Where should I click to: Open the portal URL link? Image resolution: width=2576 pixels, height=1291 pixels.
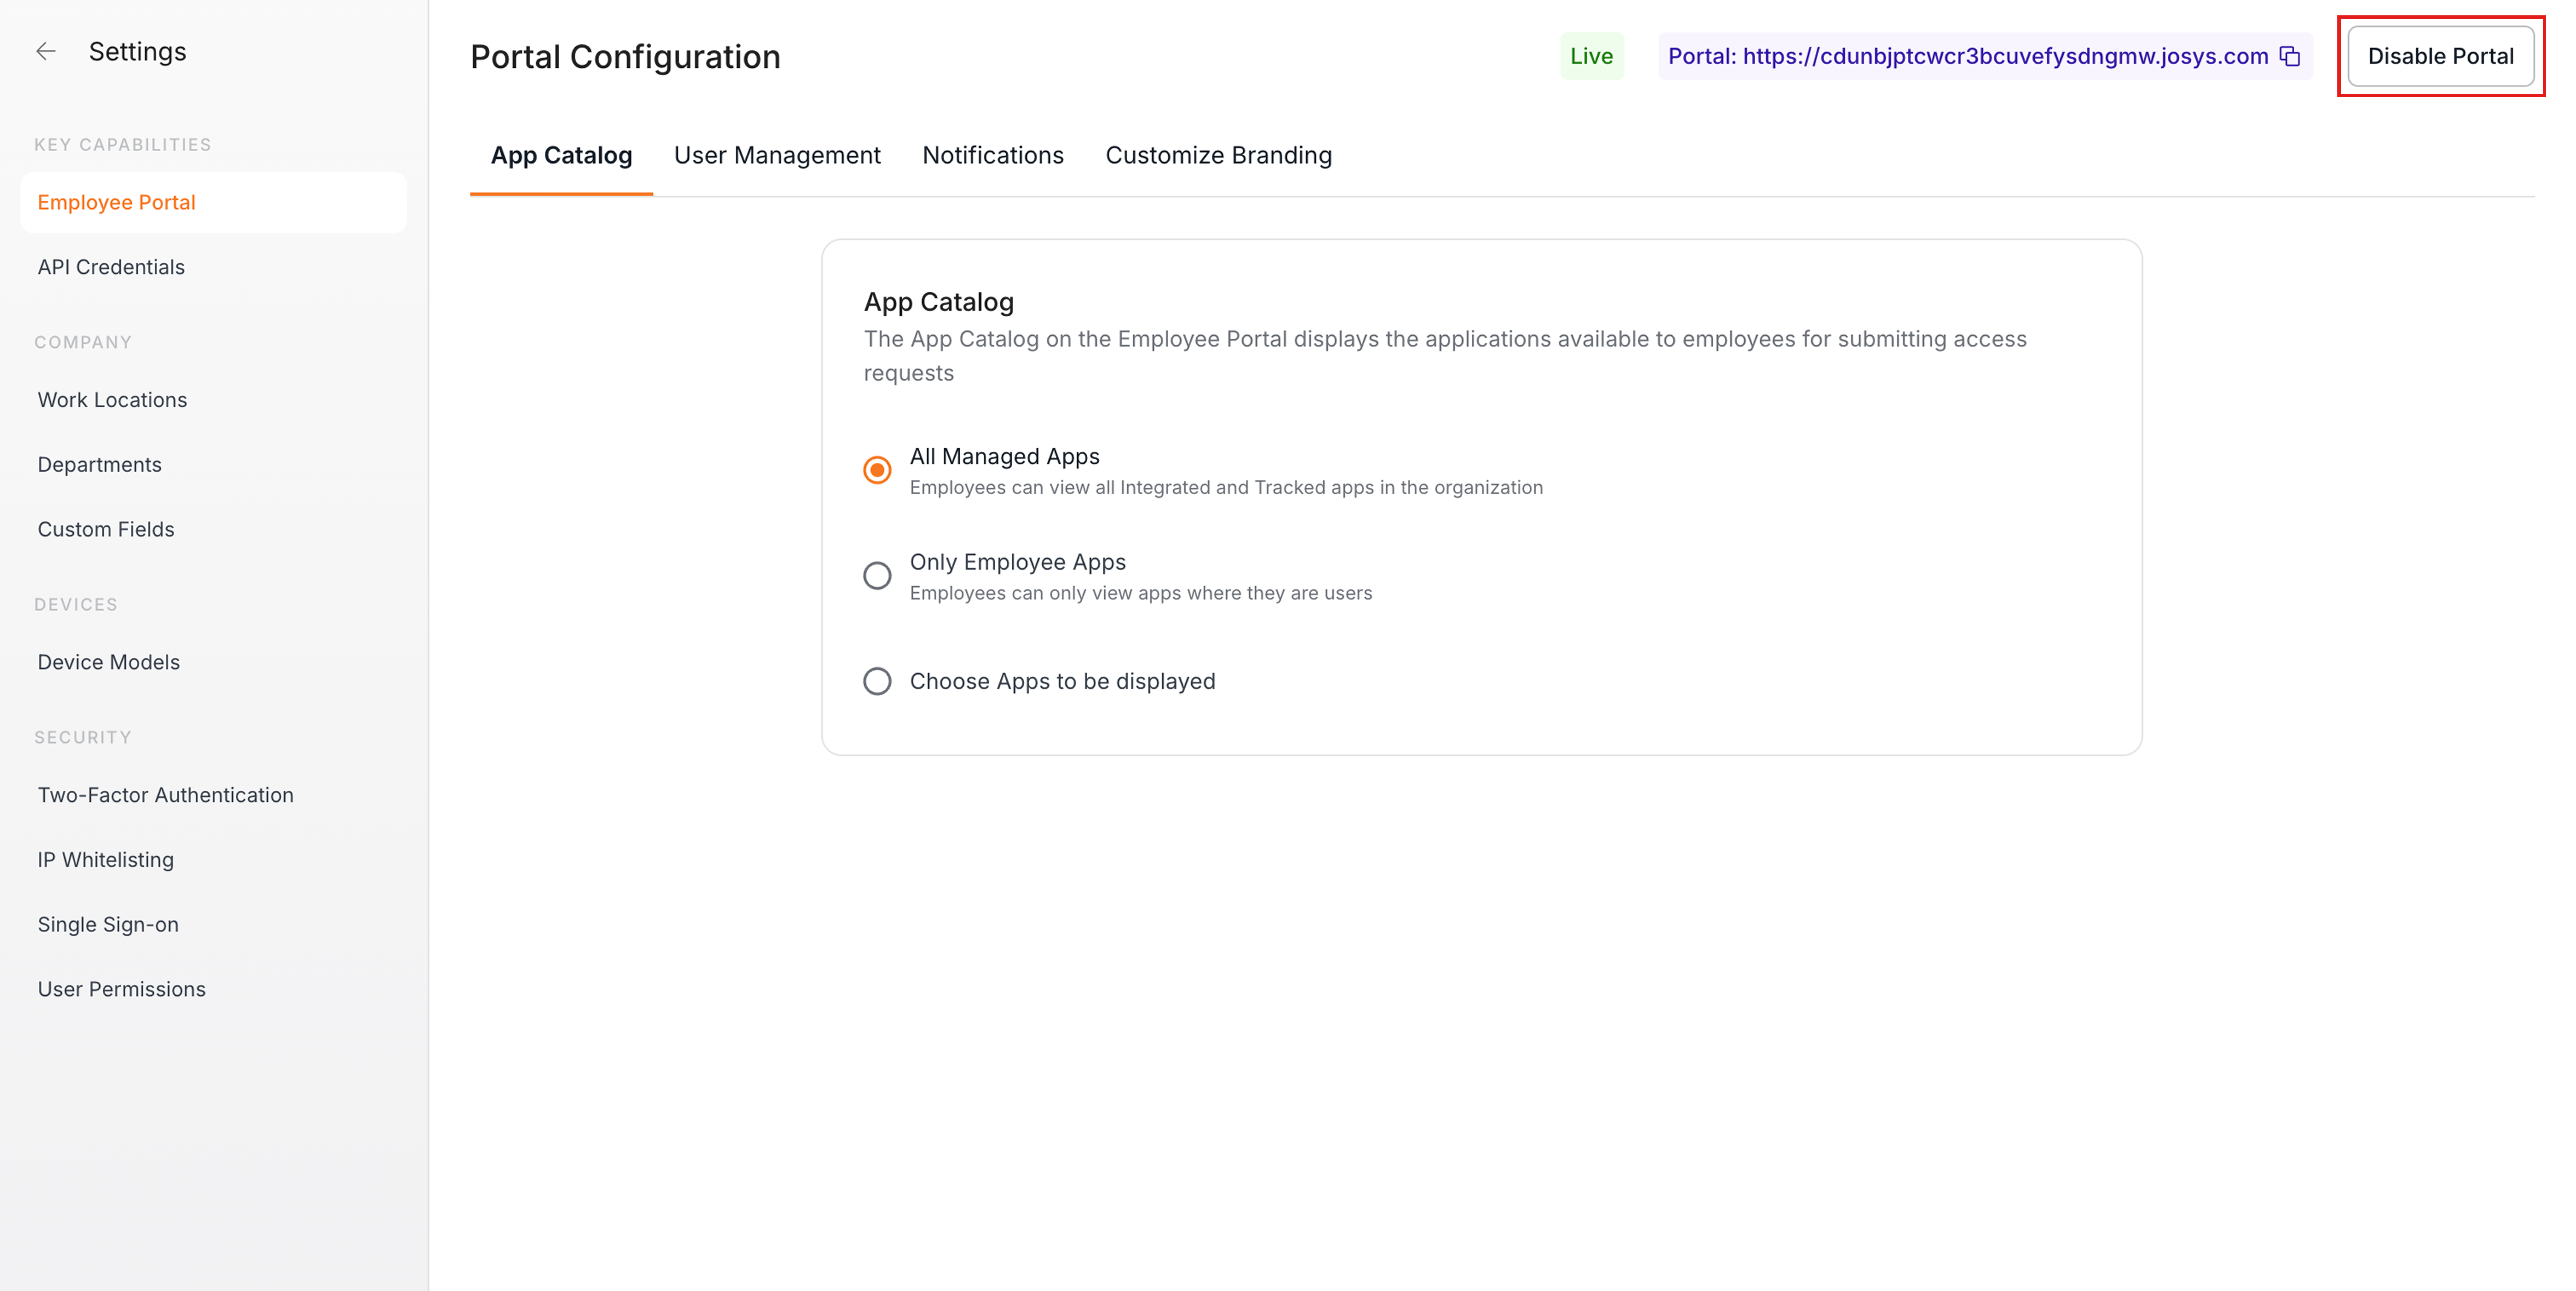[x=1968, y=56]
